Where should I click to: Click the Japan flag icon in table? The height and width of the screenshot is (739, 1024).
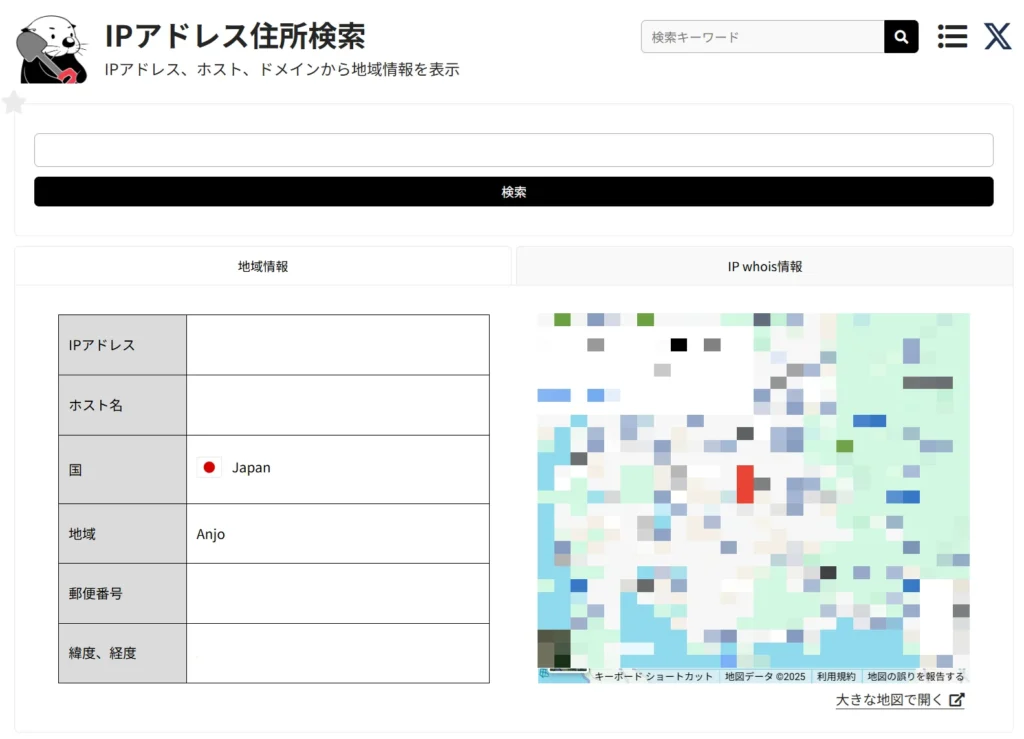(209, 467)
